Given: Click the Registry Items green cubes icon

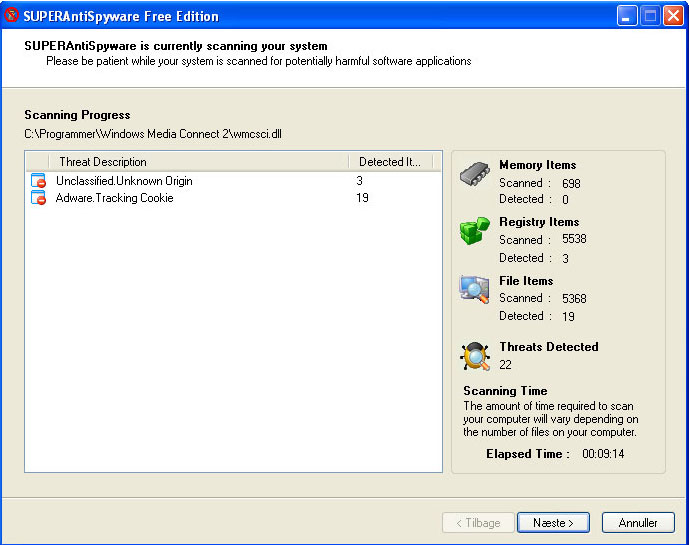Looking at the screenshot, I should (x=475, y=230).
